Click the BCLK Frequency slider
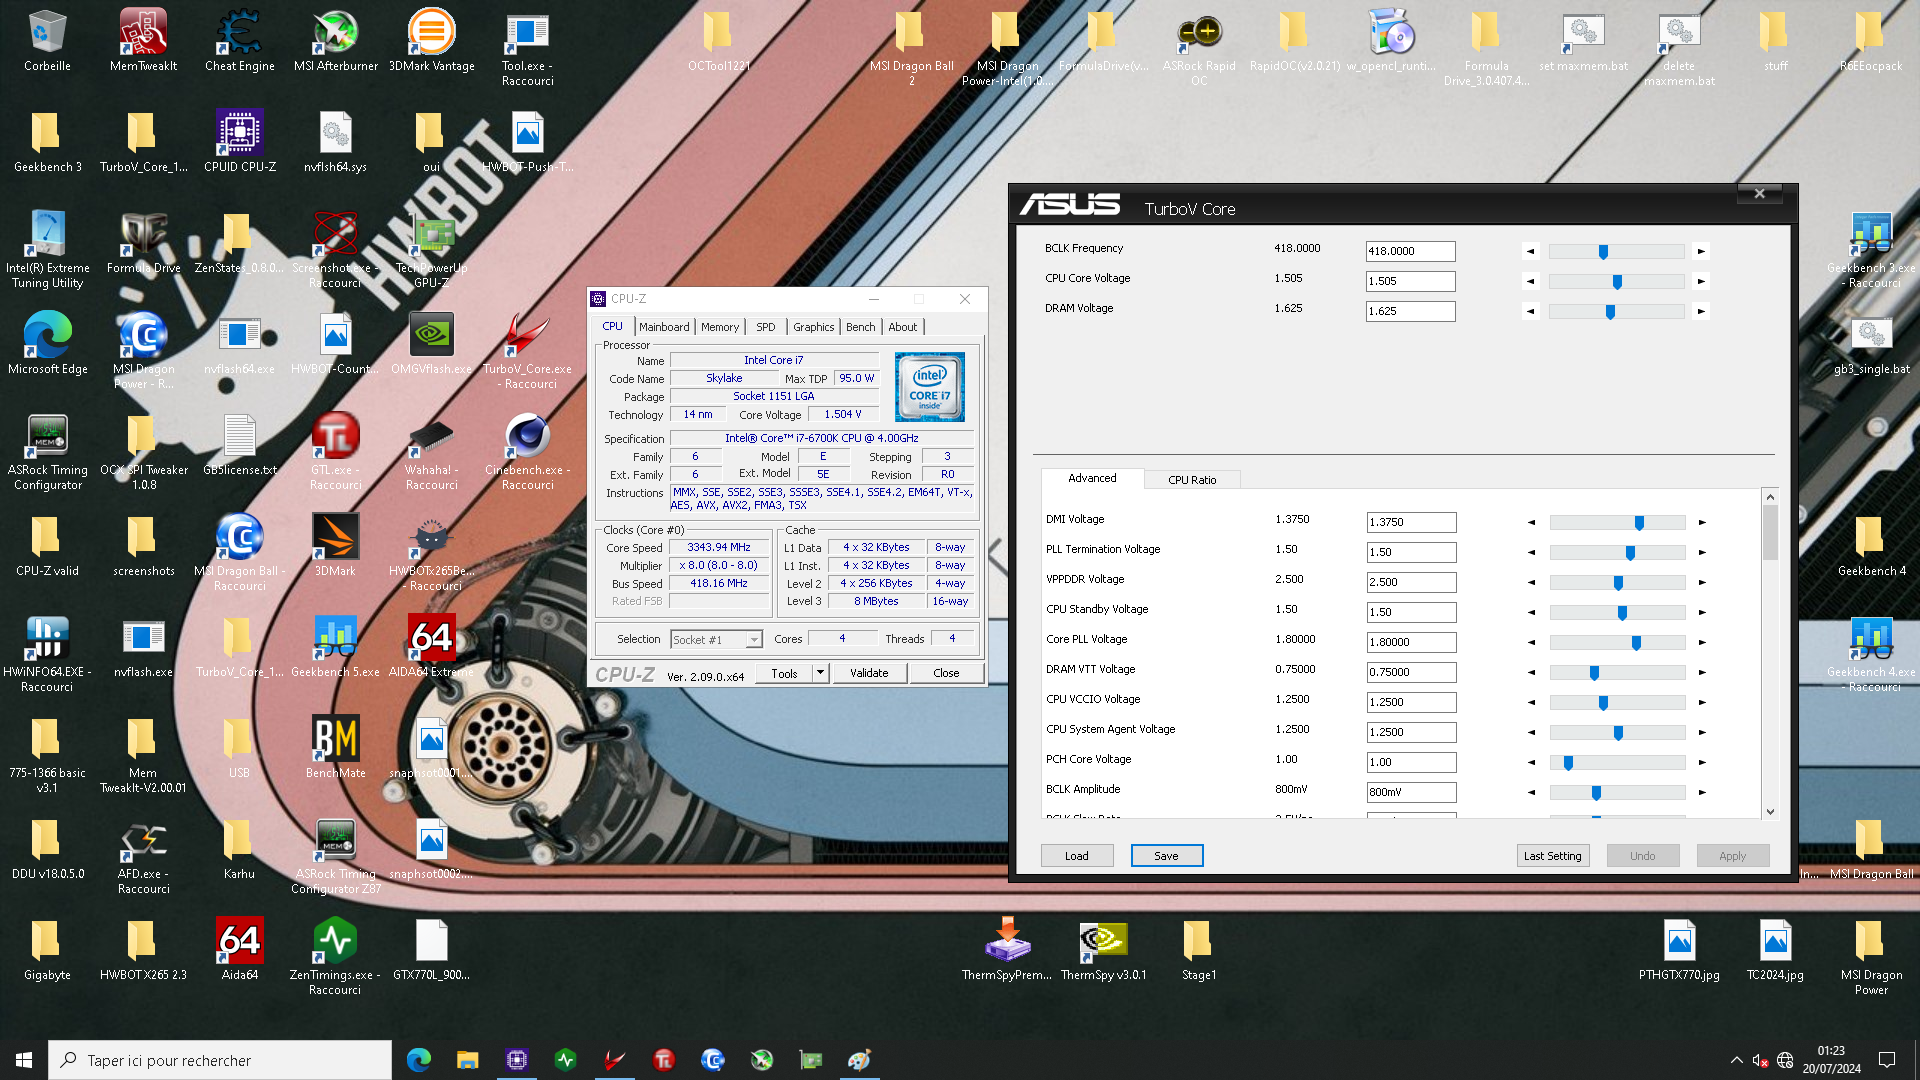Image resolution: width=1920 pixels, height=1080 pixels. coord(1616,252)
